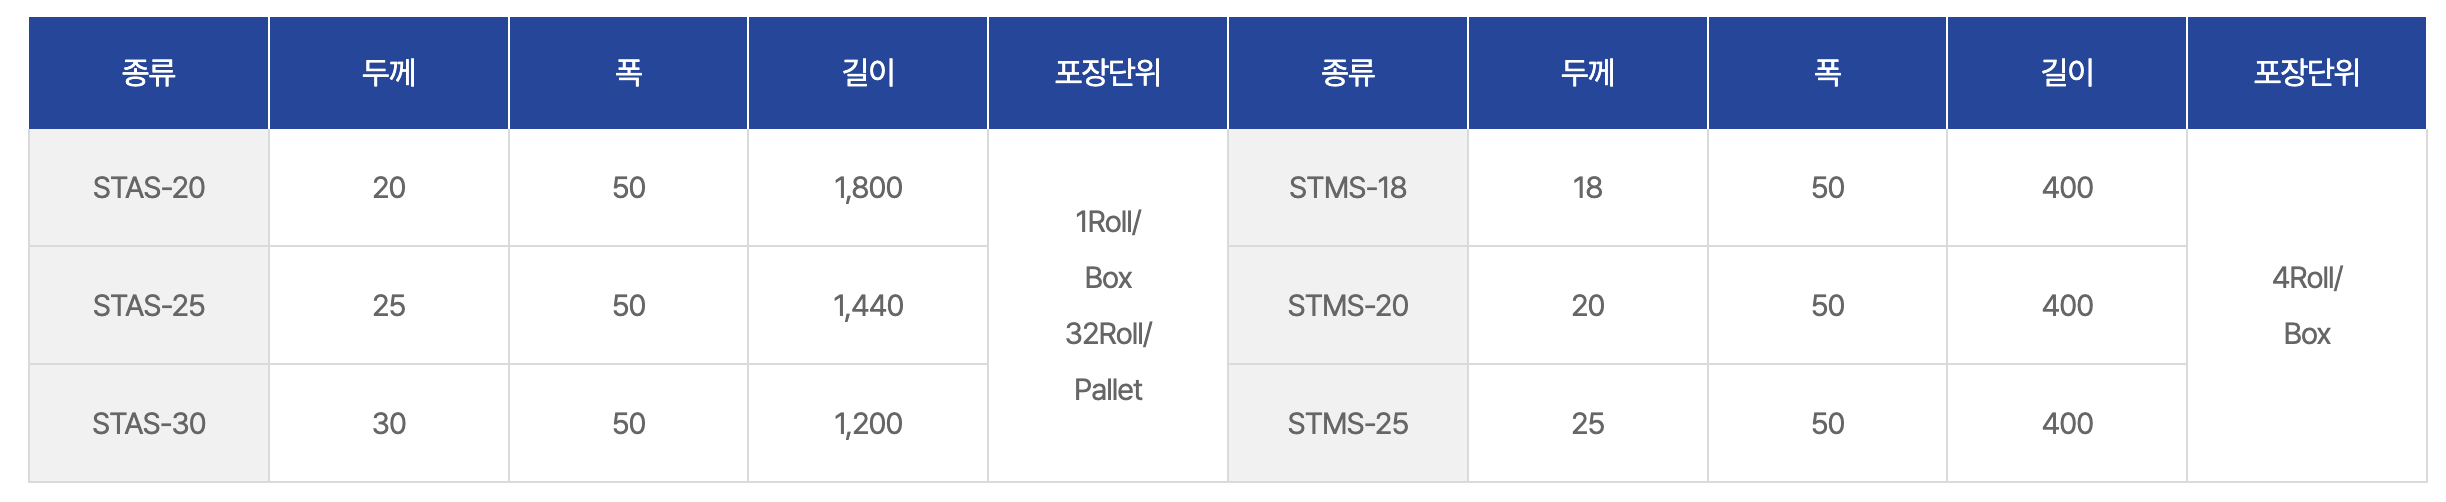Click thickness value 18 in STMS-18 row
This screenshot has width=2446, height=502.
[x=1587, y=188]
